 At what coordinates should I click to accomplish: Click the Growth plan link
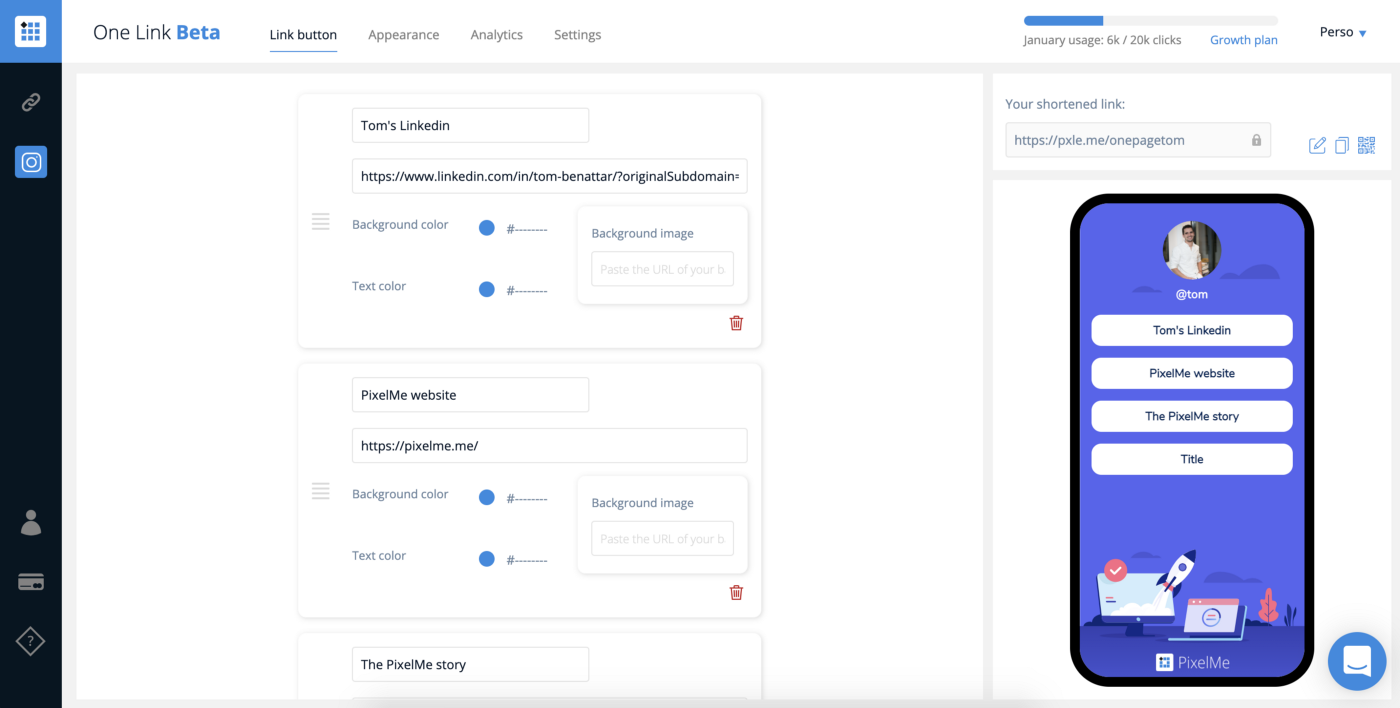[1244, 40]
